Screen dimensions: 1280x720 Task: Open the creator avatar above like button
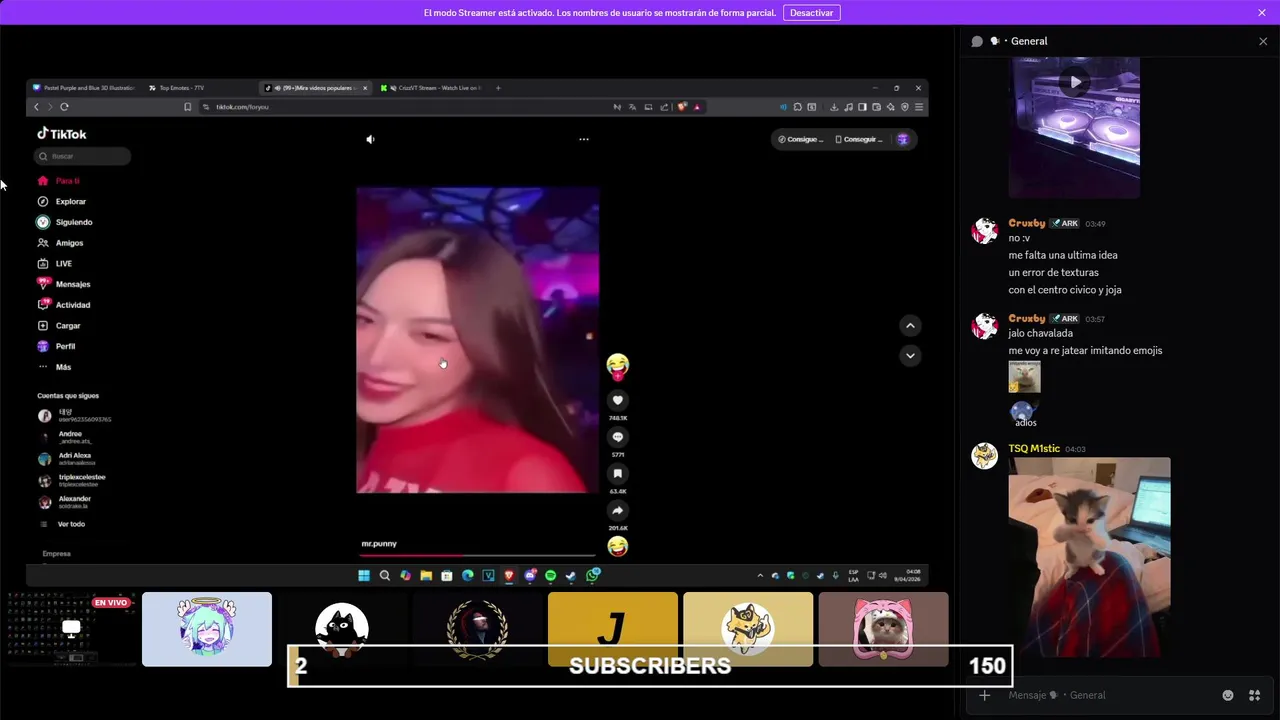[618, 366]
